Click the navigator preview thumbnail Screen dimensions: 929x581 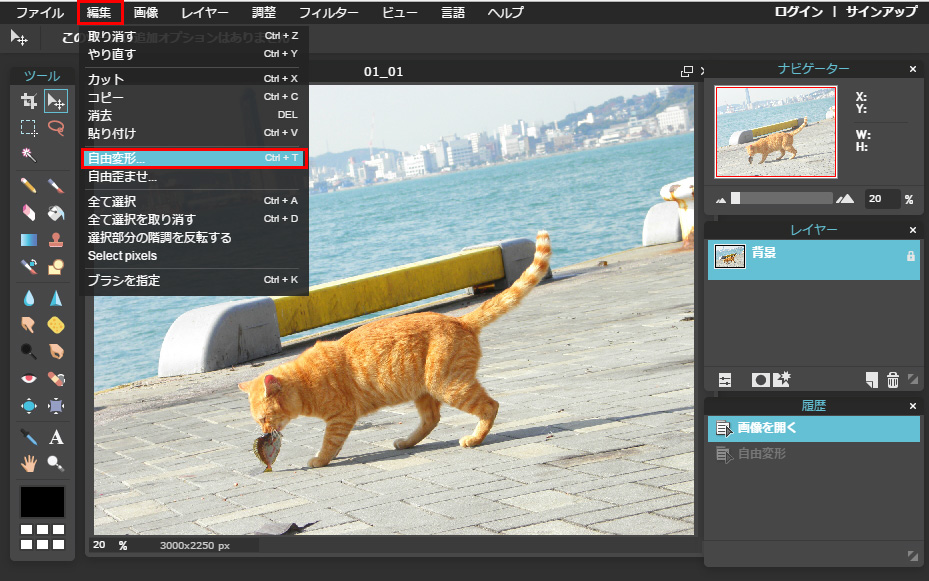[x=776, y=131]
